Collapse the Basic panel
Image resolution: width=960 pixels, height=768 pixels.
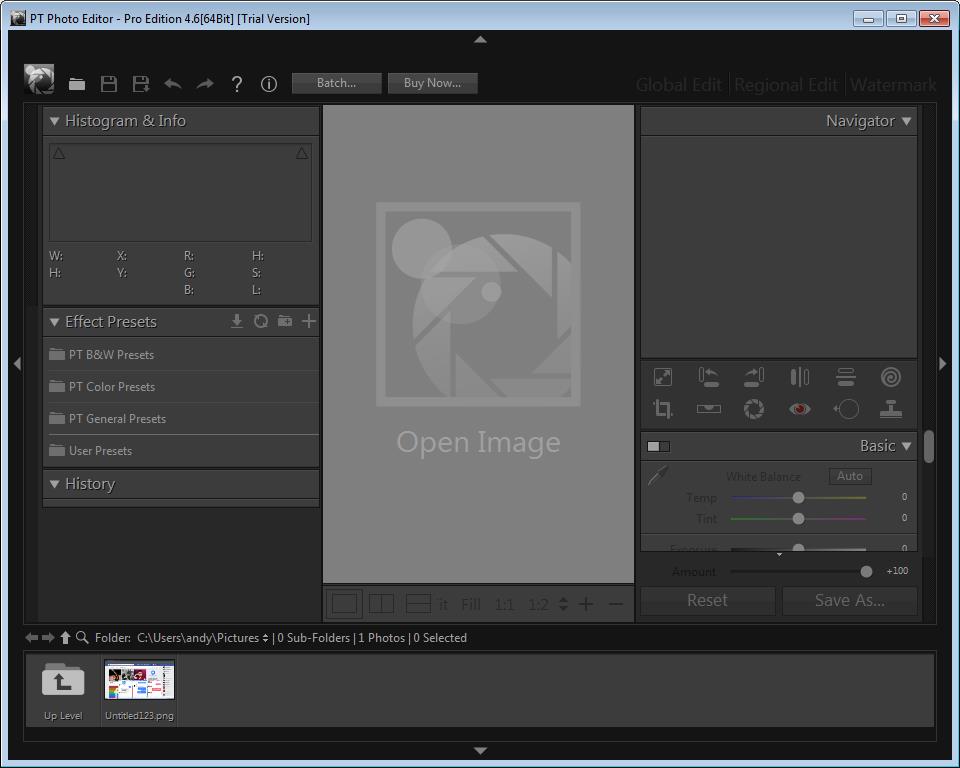(x=907, y=446)
